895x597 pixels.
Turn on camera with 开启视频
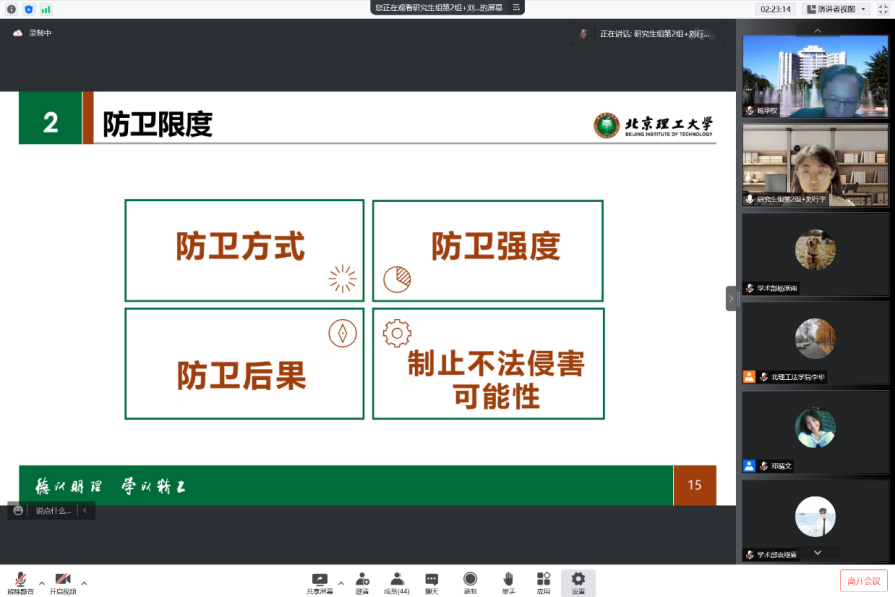(x=63, y=582)
